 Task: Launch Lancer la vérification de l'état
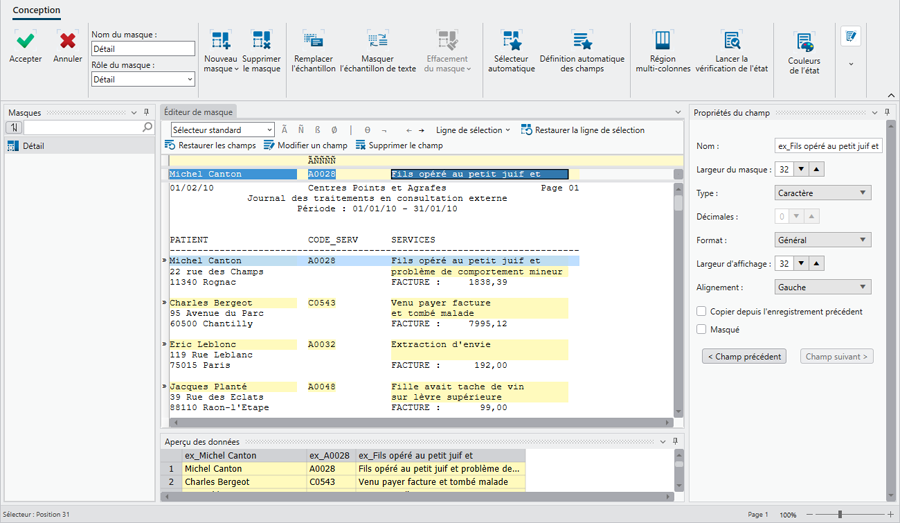[732, 41]
